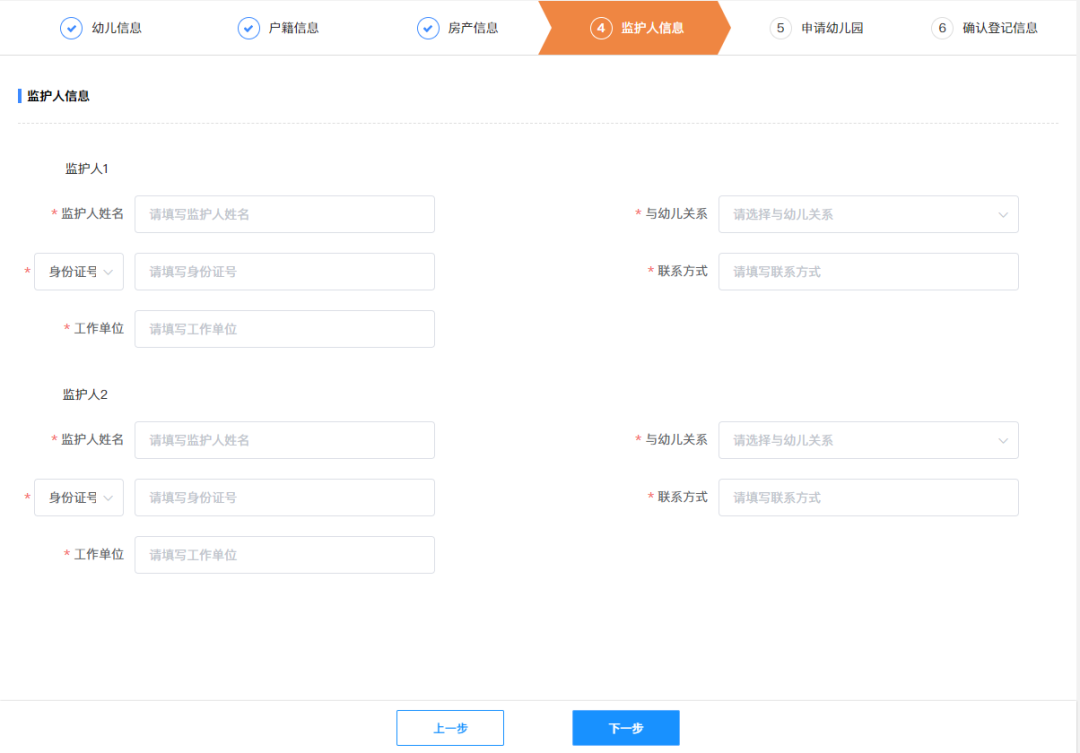The height and width of the screenshot is (753, 1080).
Task: Expand 身份证号 type selector for 监护人2
Action: (79, 498)
